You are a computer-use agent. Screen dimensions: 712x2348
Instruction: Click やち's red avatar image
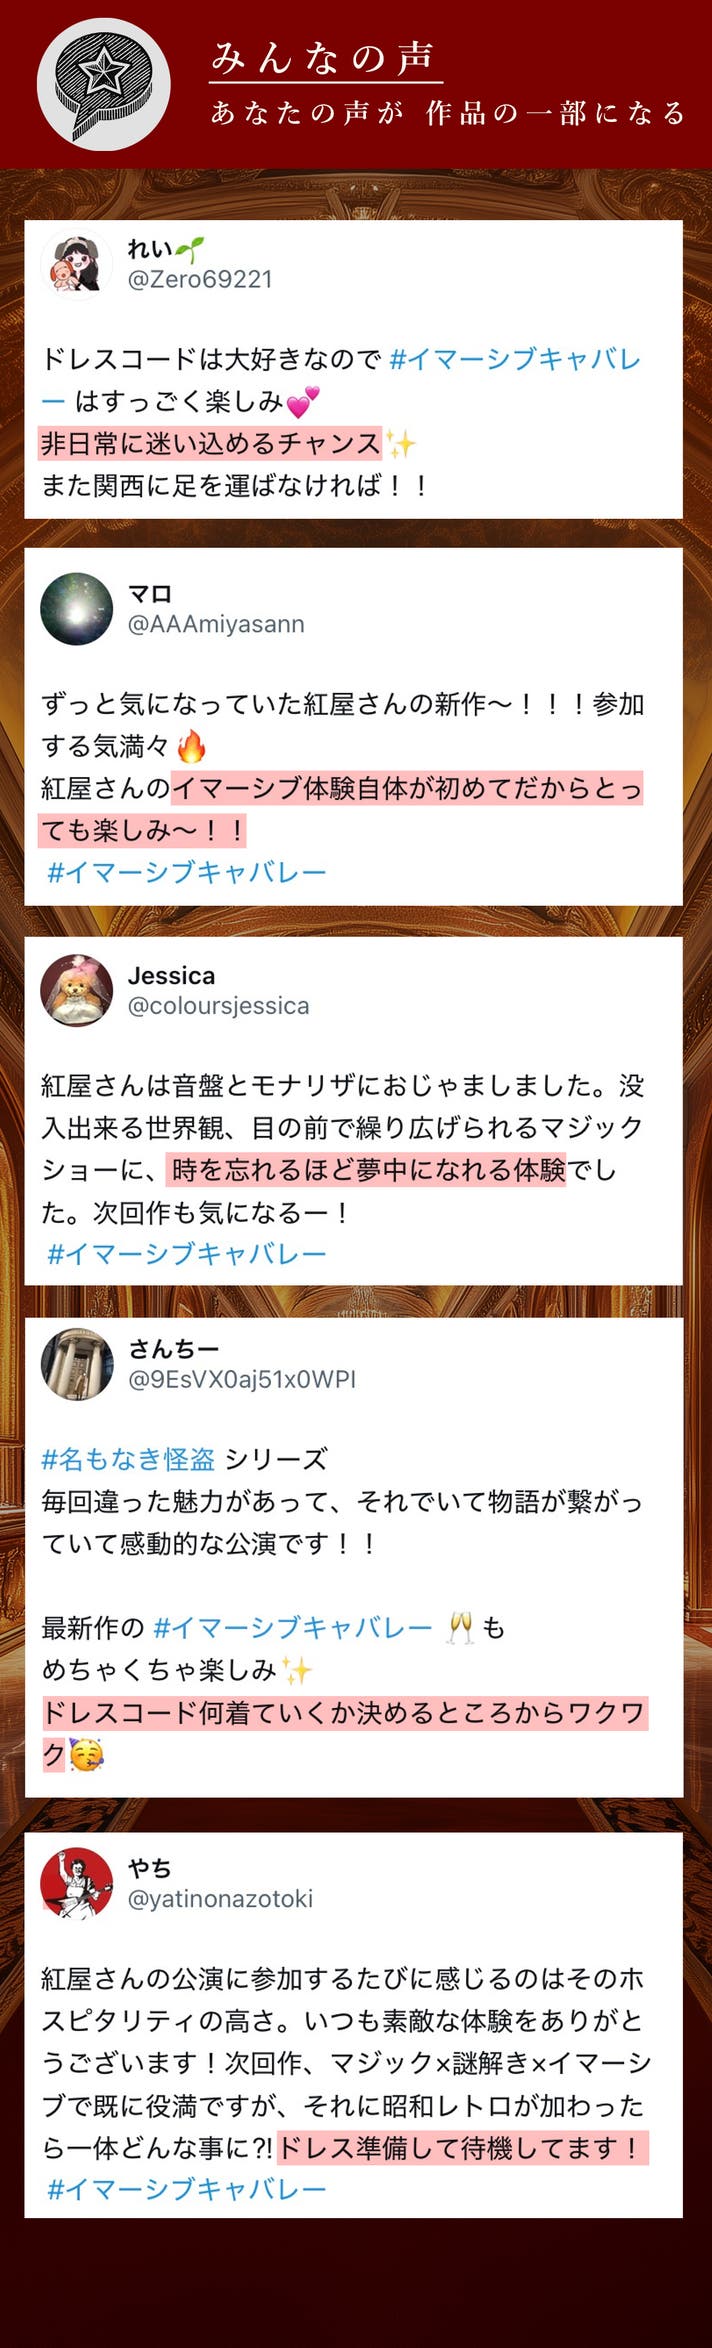click(x=77, y=1884)
